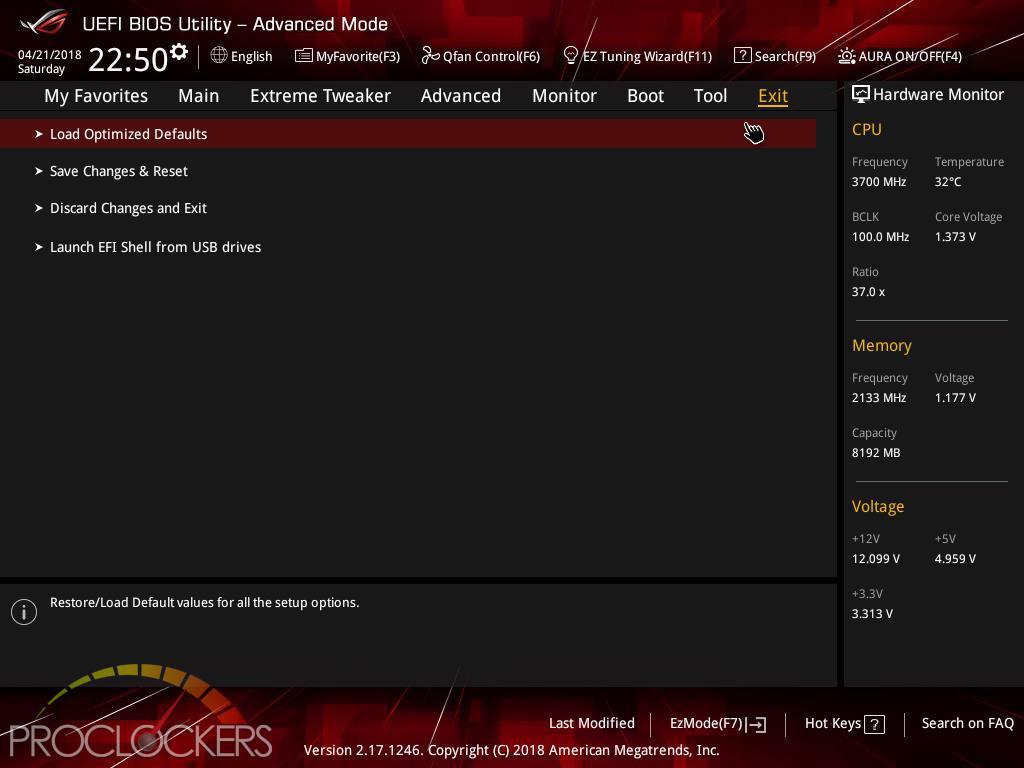Screen dimensions: 1024x768
Task: Choose Save Changes & Reset
Action: pyautogui.click(x=119, y=171)
